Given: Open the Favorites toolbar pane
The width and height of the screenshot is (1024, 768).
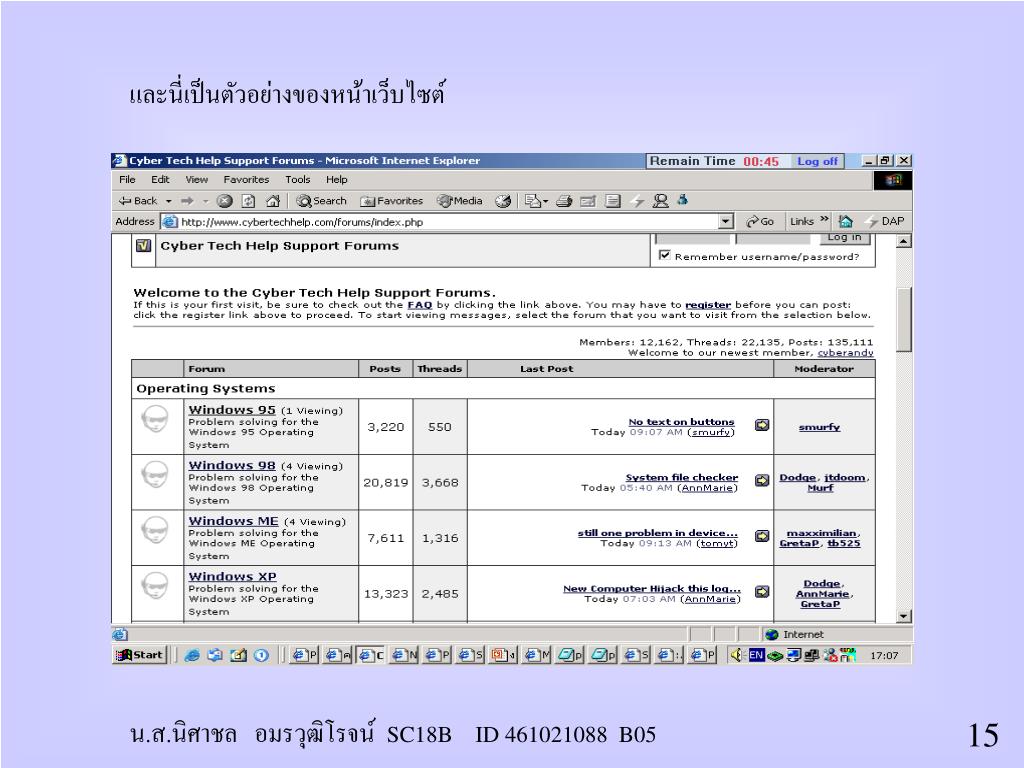Looking at the screenshot, I should point(392,201).
